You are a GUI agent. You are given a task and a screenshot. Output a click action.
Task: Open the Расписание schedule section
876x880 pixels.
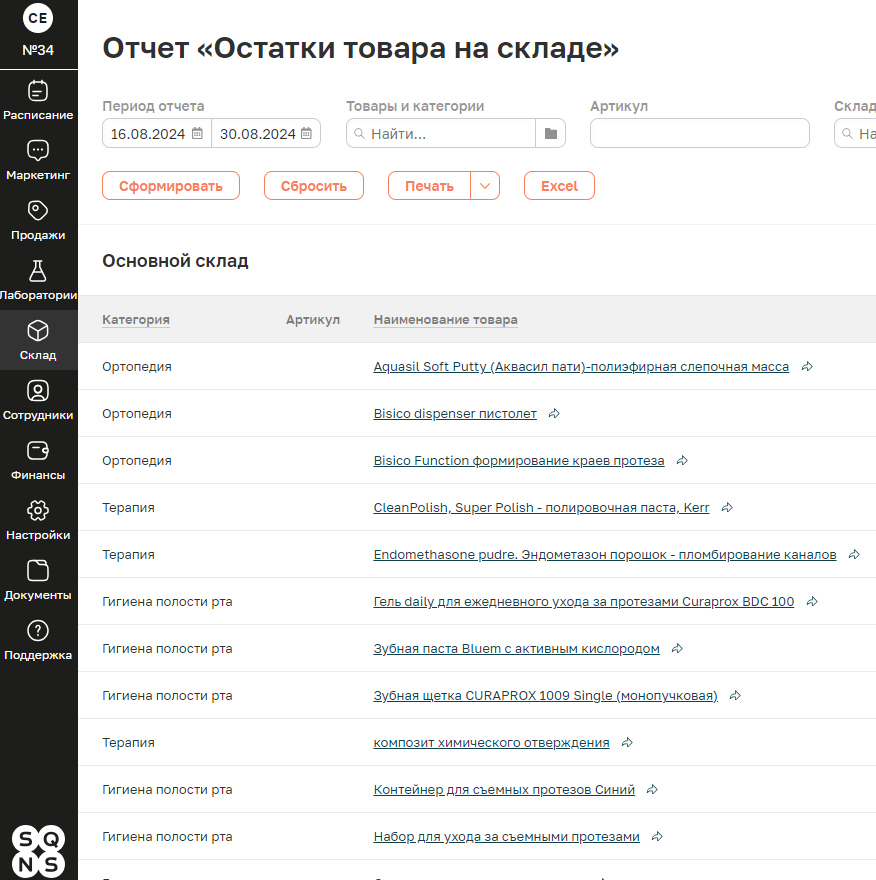[x=38, y=100]
